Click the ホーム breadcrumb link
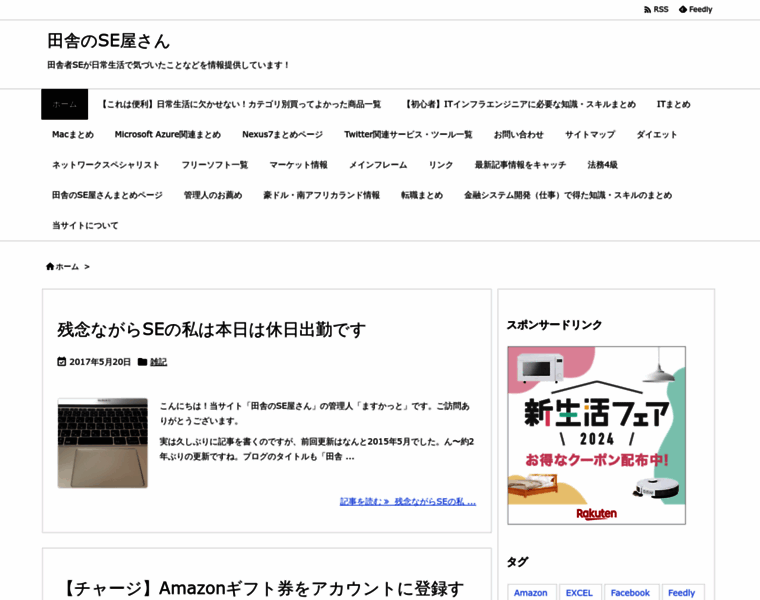 pos(67,267)
